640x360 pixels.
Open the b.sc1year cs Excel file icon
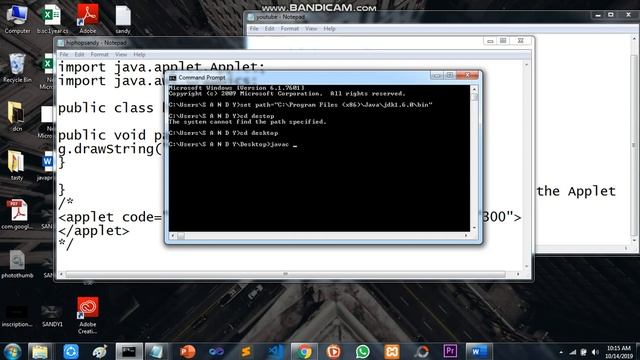(52, 18)
